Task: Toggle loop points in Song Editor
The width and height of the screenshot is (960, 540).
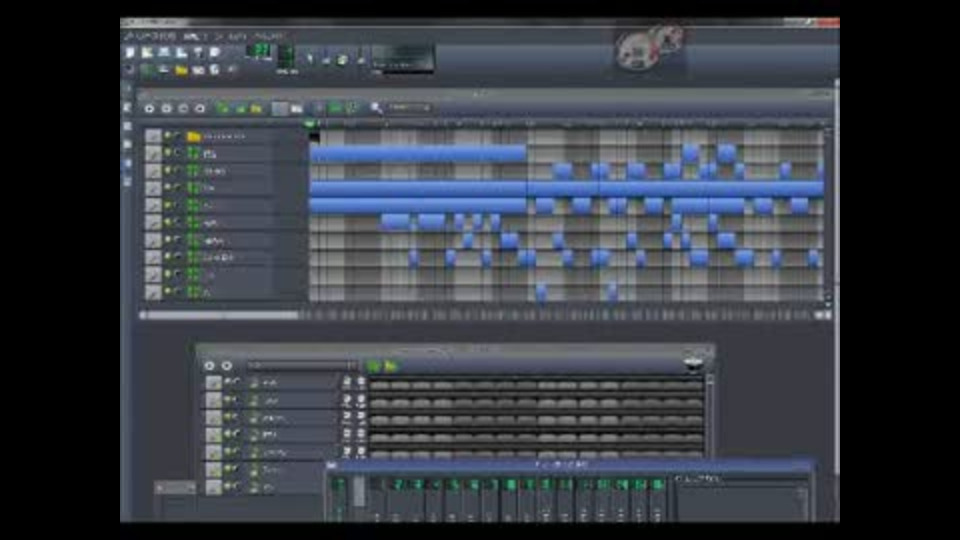Action: [x=335, y=109]
